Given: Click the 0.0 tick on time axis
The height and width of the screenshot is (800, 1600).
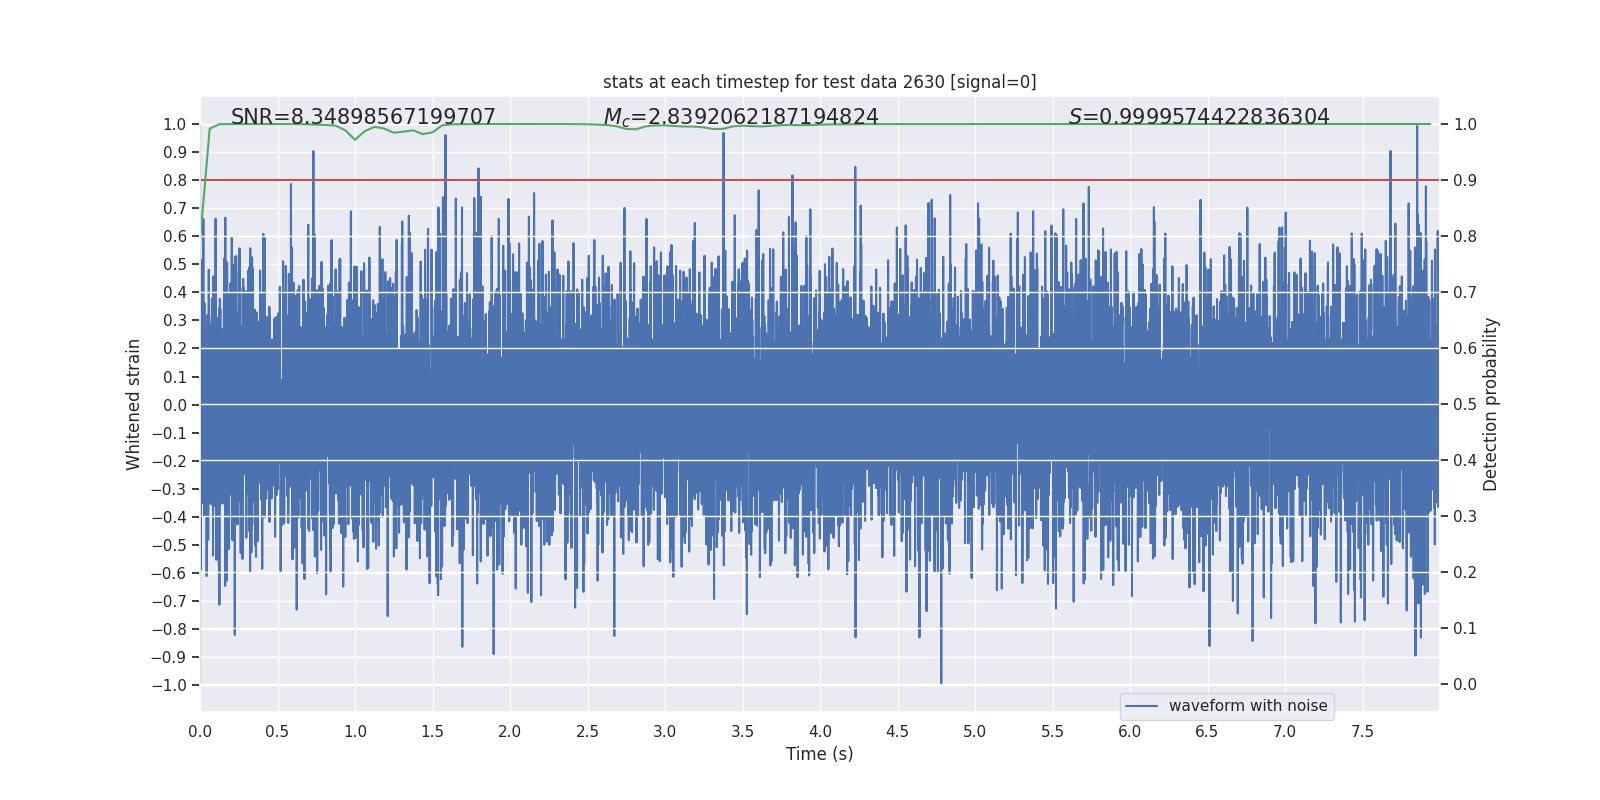Looking at the screenshot, I should click(x=200, y=731).
